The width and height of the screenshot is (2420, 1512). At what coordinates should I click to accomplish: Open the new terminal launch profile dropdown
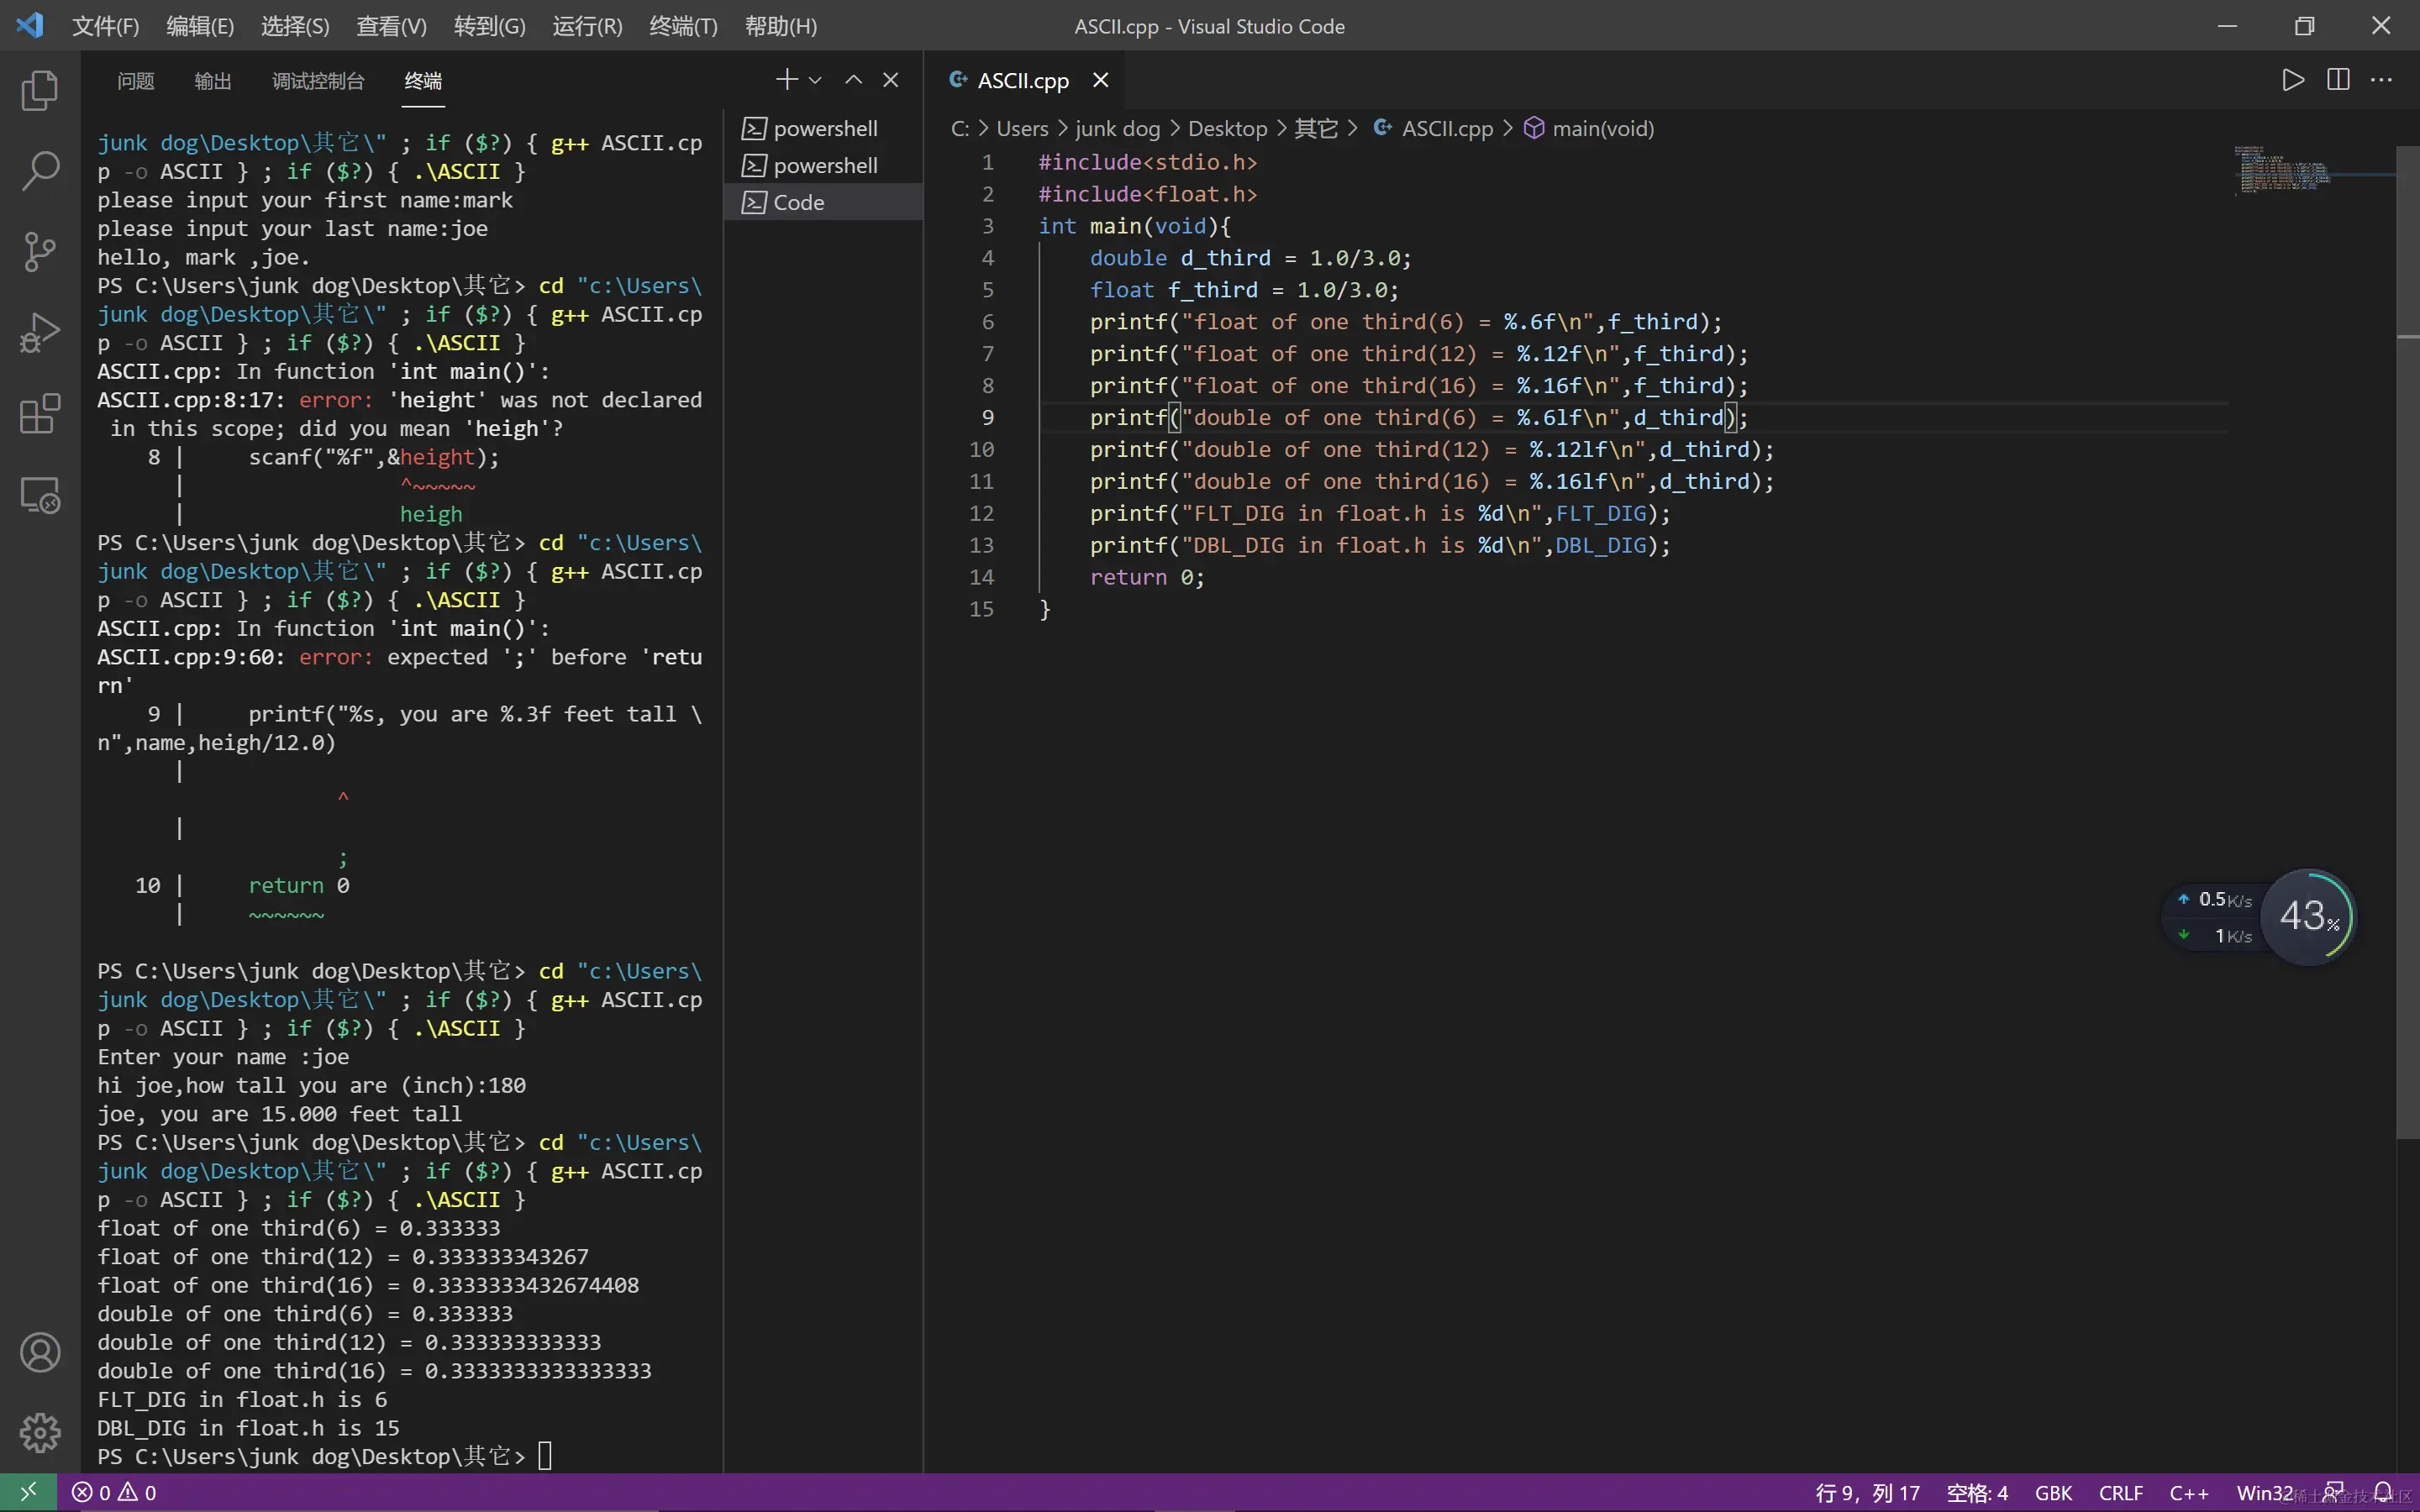pos(816,80)
